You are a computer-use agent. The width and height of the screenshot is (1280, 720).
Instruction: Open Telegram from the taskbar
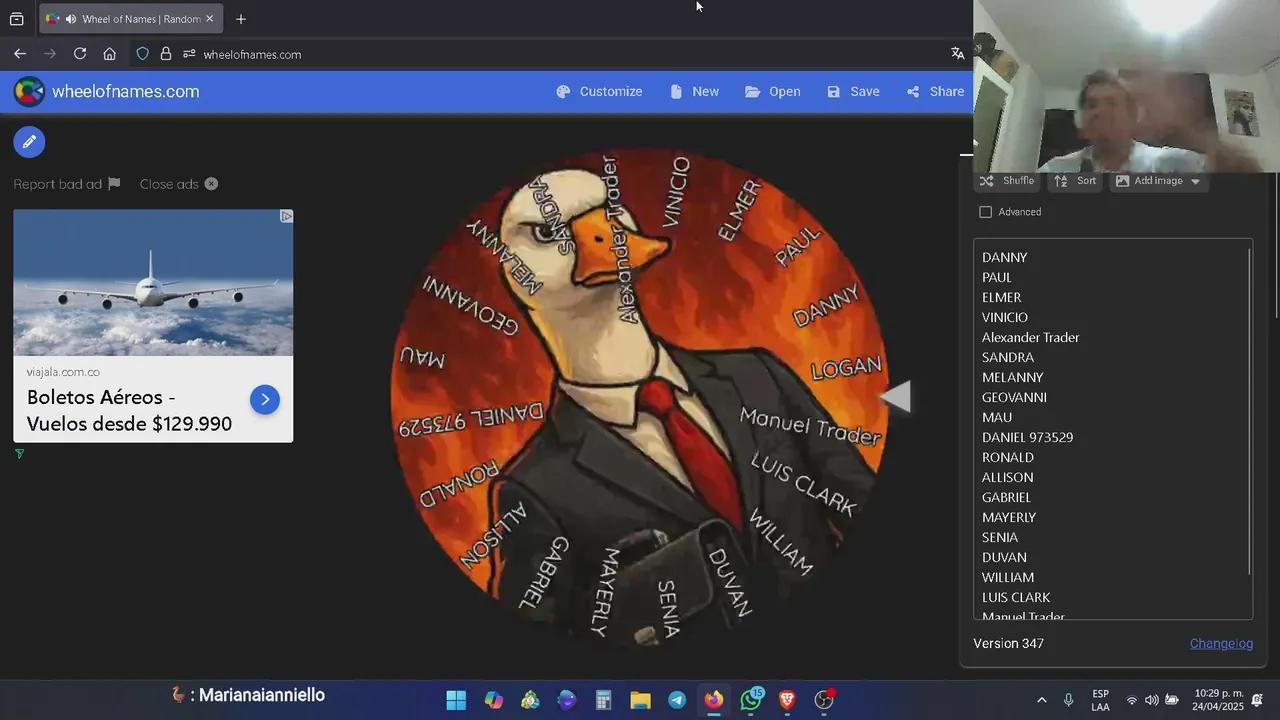pos(677,700)
